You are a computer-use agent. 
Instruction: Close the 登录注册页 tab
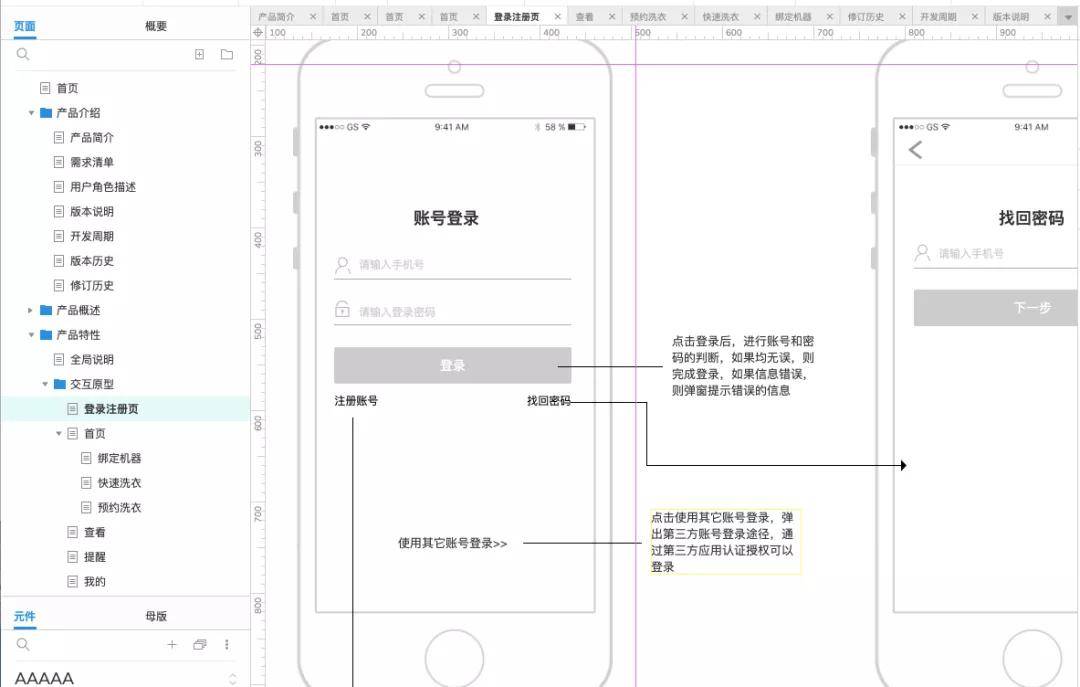pyautogui.click(x=557, y=17)
